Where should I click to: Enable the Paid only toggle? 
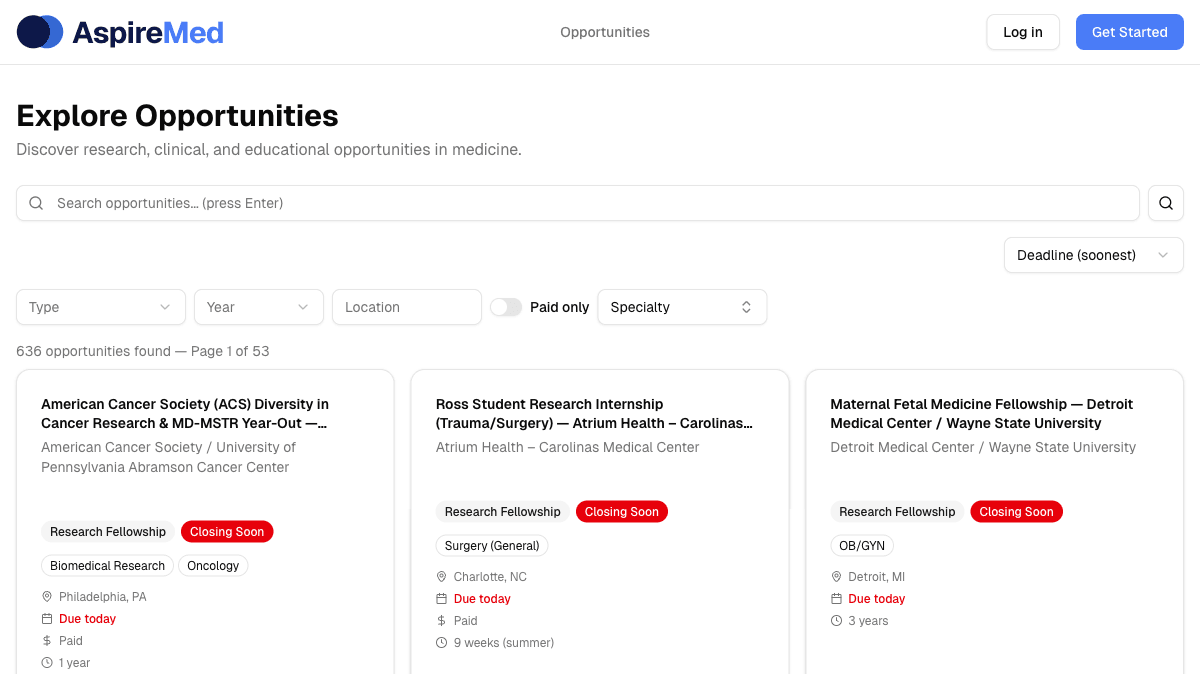[x=506, y=307]
